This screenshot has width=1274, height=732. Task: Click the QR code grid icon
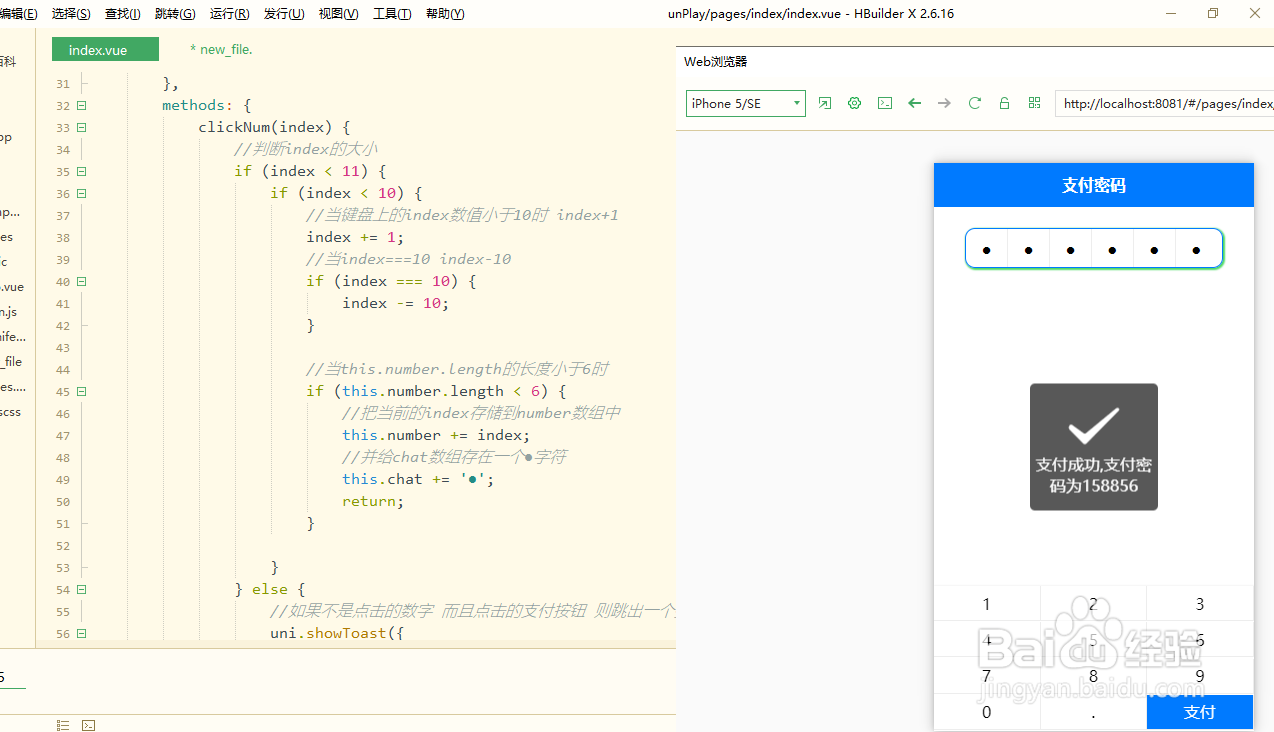click(x=1035, y=103)
